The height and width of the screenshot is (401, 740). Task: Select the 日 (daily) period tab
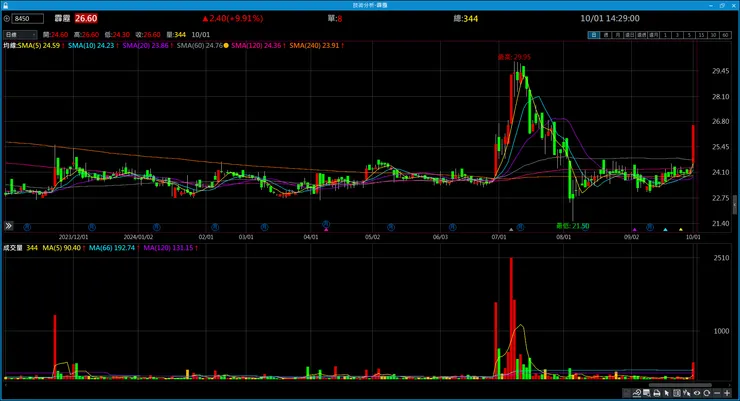(x=594, y=35)
